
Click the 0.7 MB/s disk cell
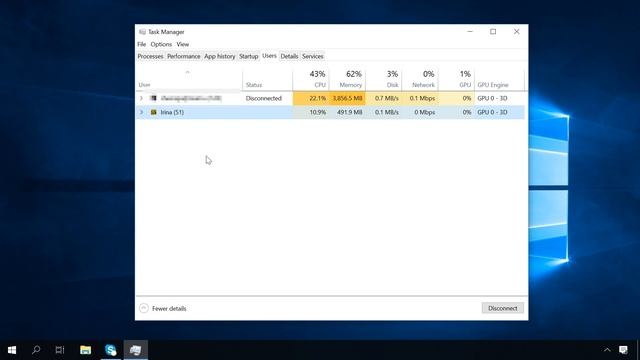[x=384, y=98]
